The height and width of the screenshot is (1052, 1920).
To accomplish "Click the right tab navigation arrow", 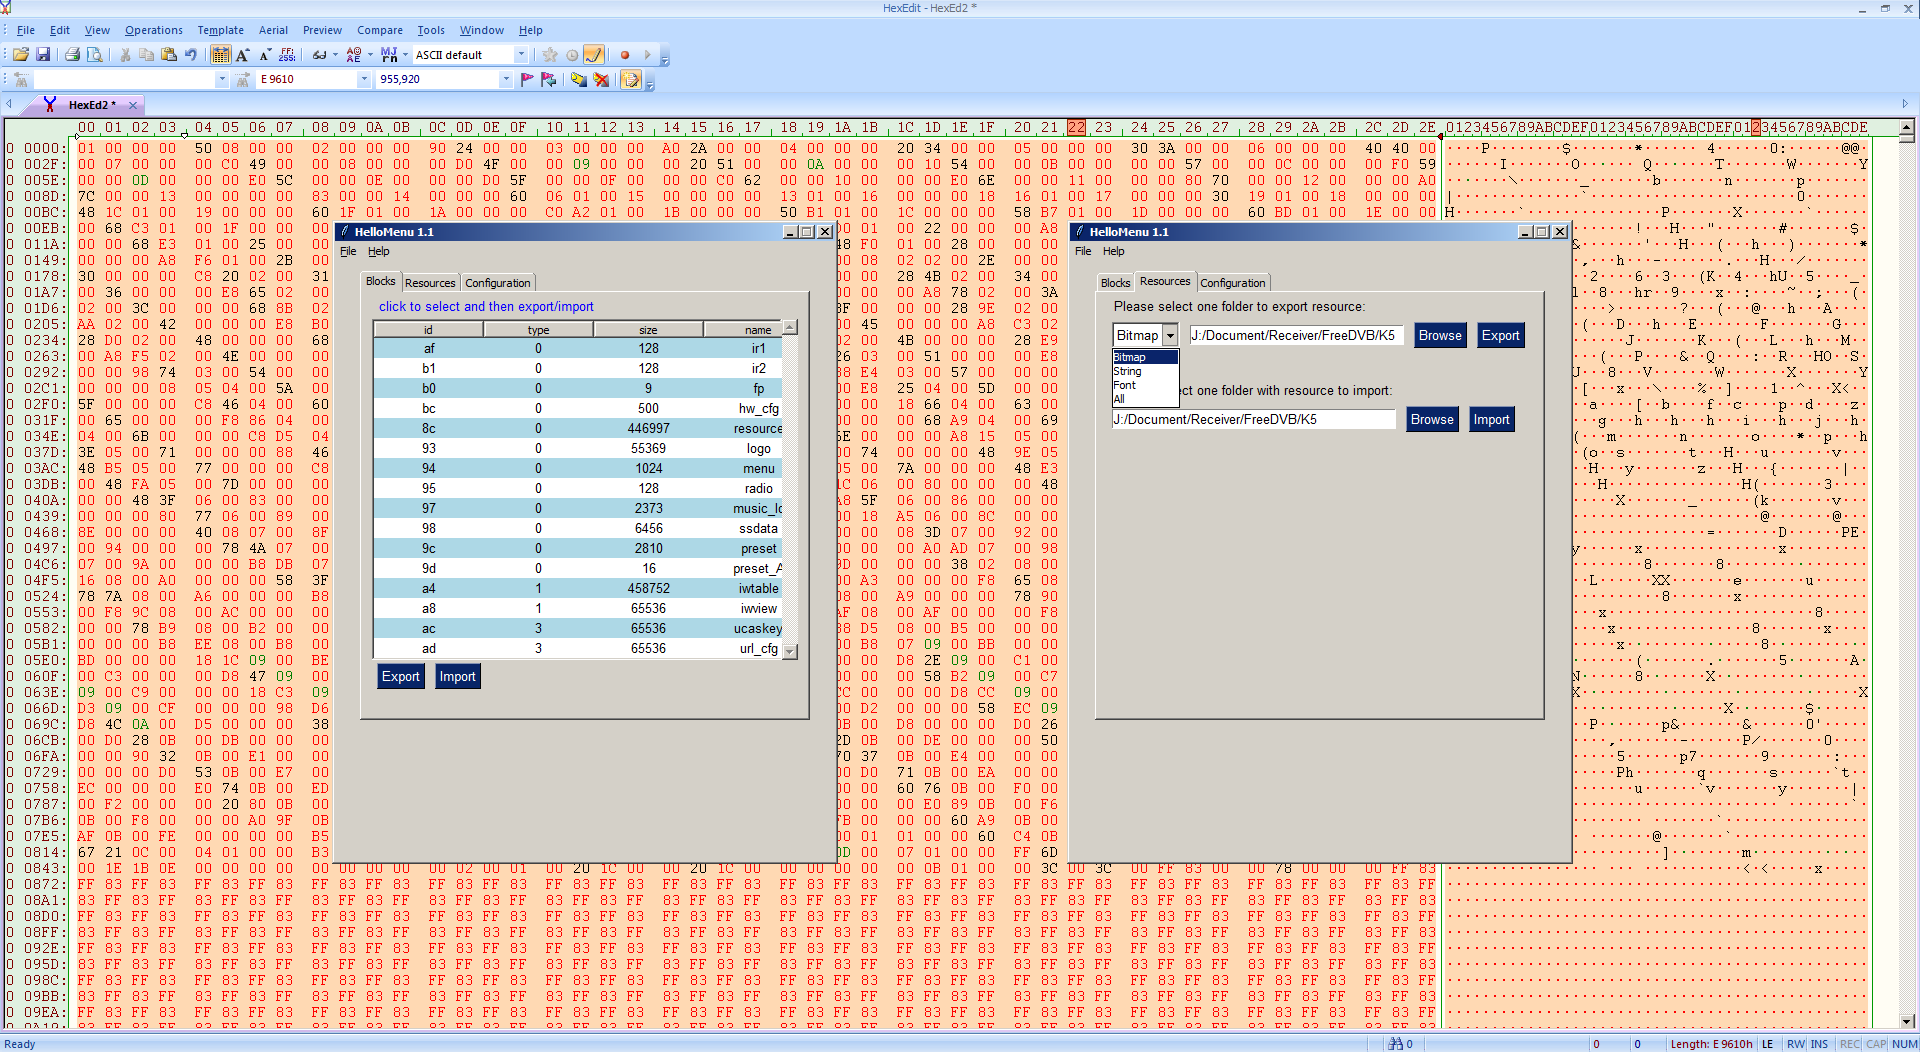I will 1905,104.
